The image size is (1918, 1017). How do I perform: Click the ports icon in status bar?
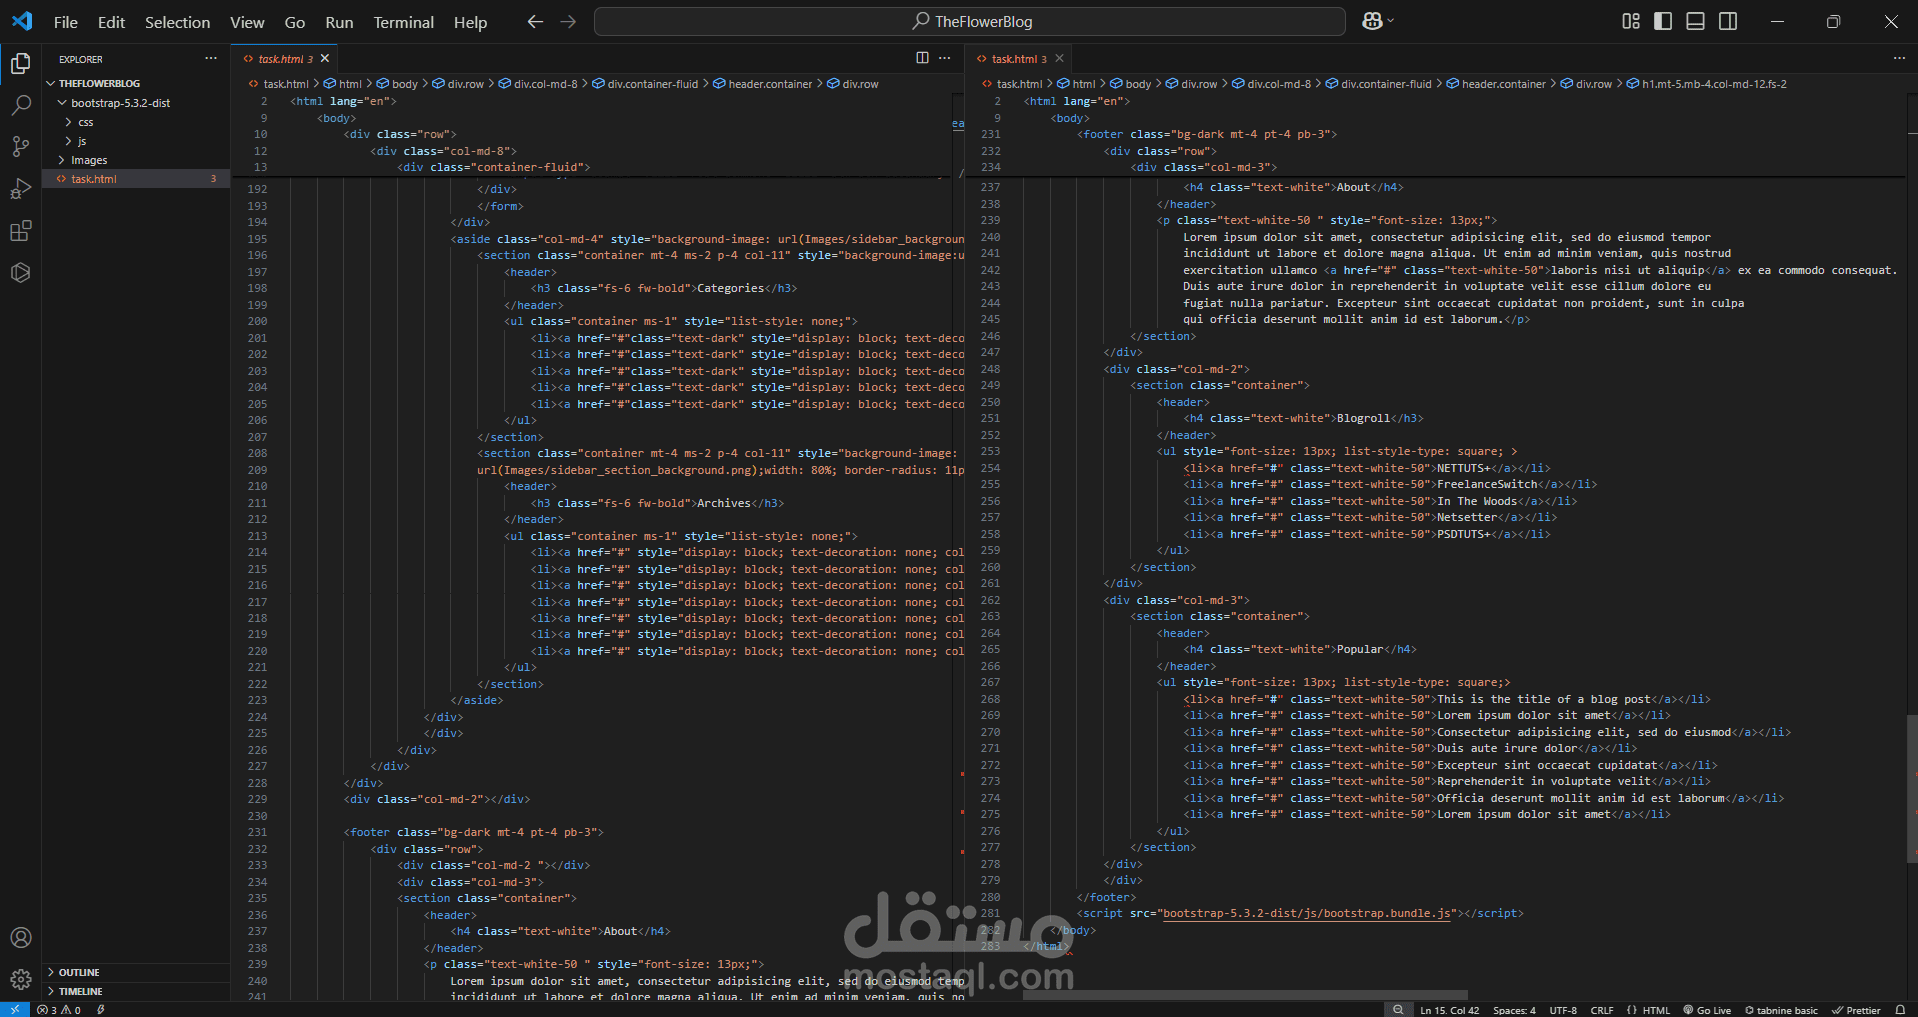[101, 1010]
